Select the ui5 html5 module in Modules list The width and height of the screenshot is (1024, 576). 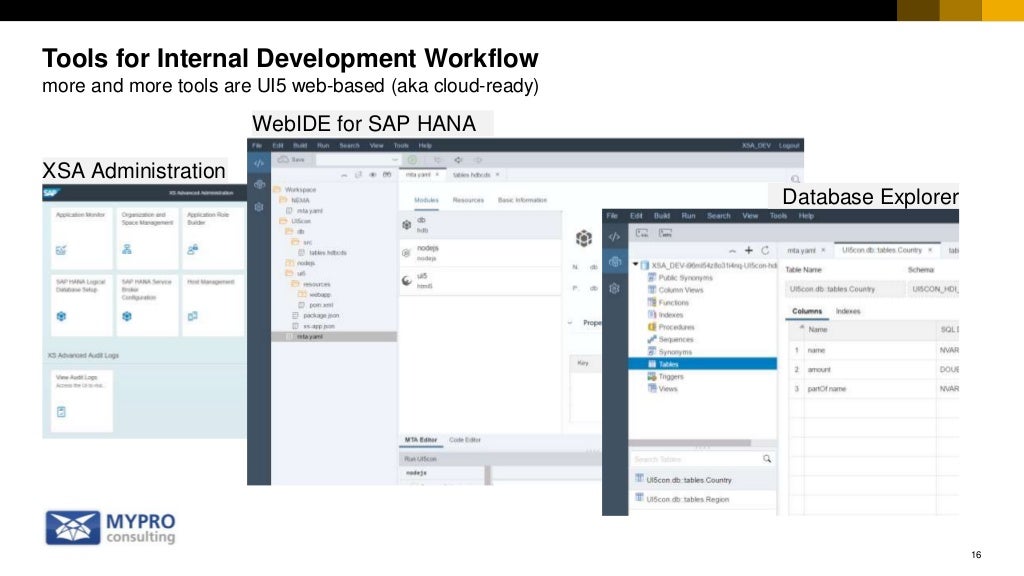pos(480,281)
